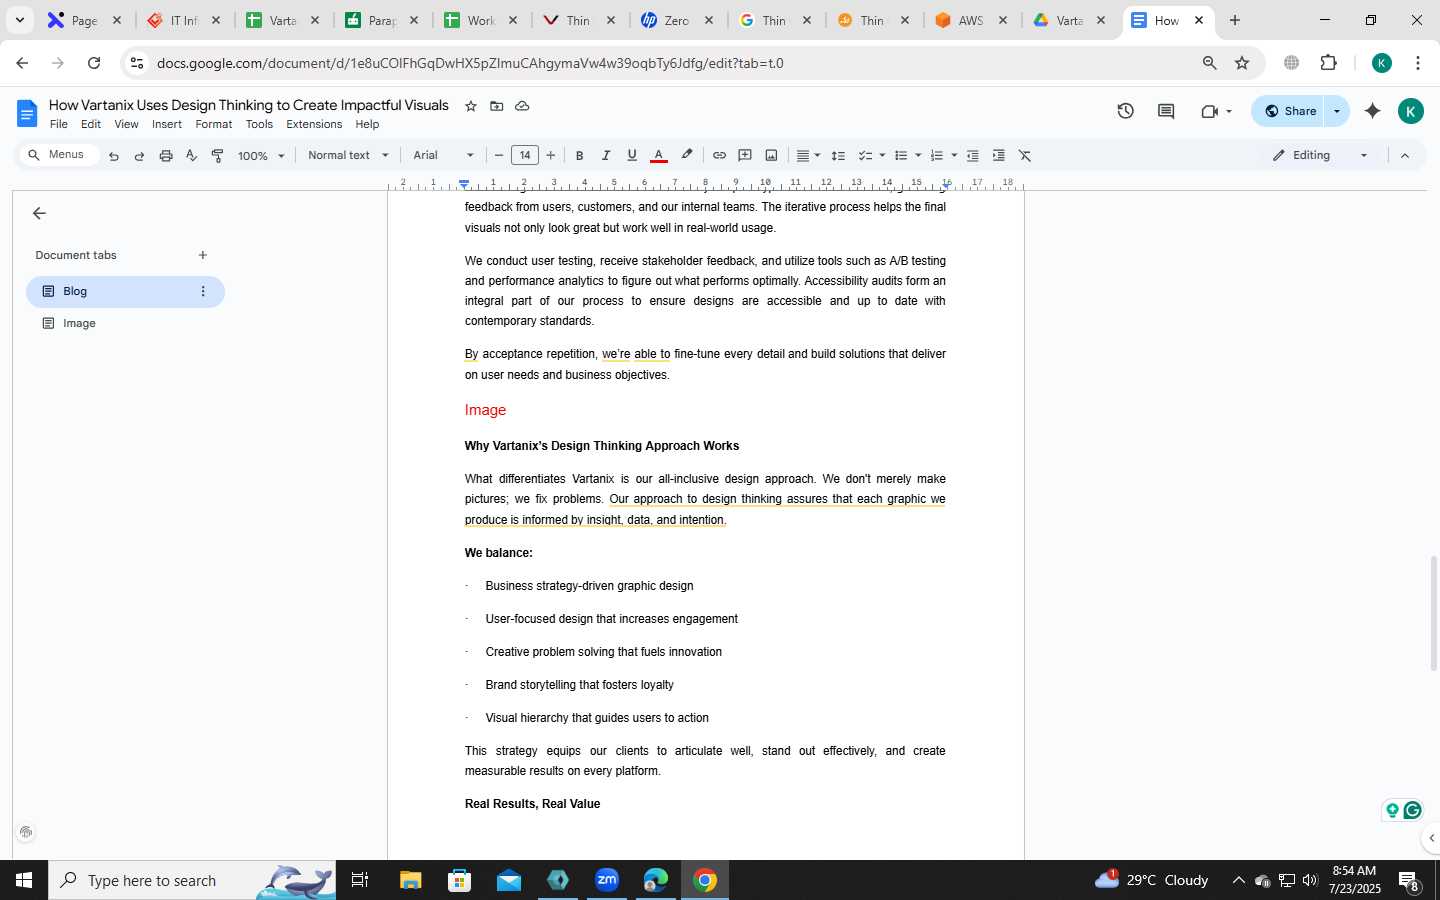
Task: Move the document to a folder
Action: click(x=496, y=106)
